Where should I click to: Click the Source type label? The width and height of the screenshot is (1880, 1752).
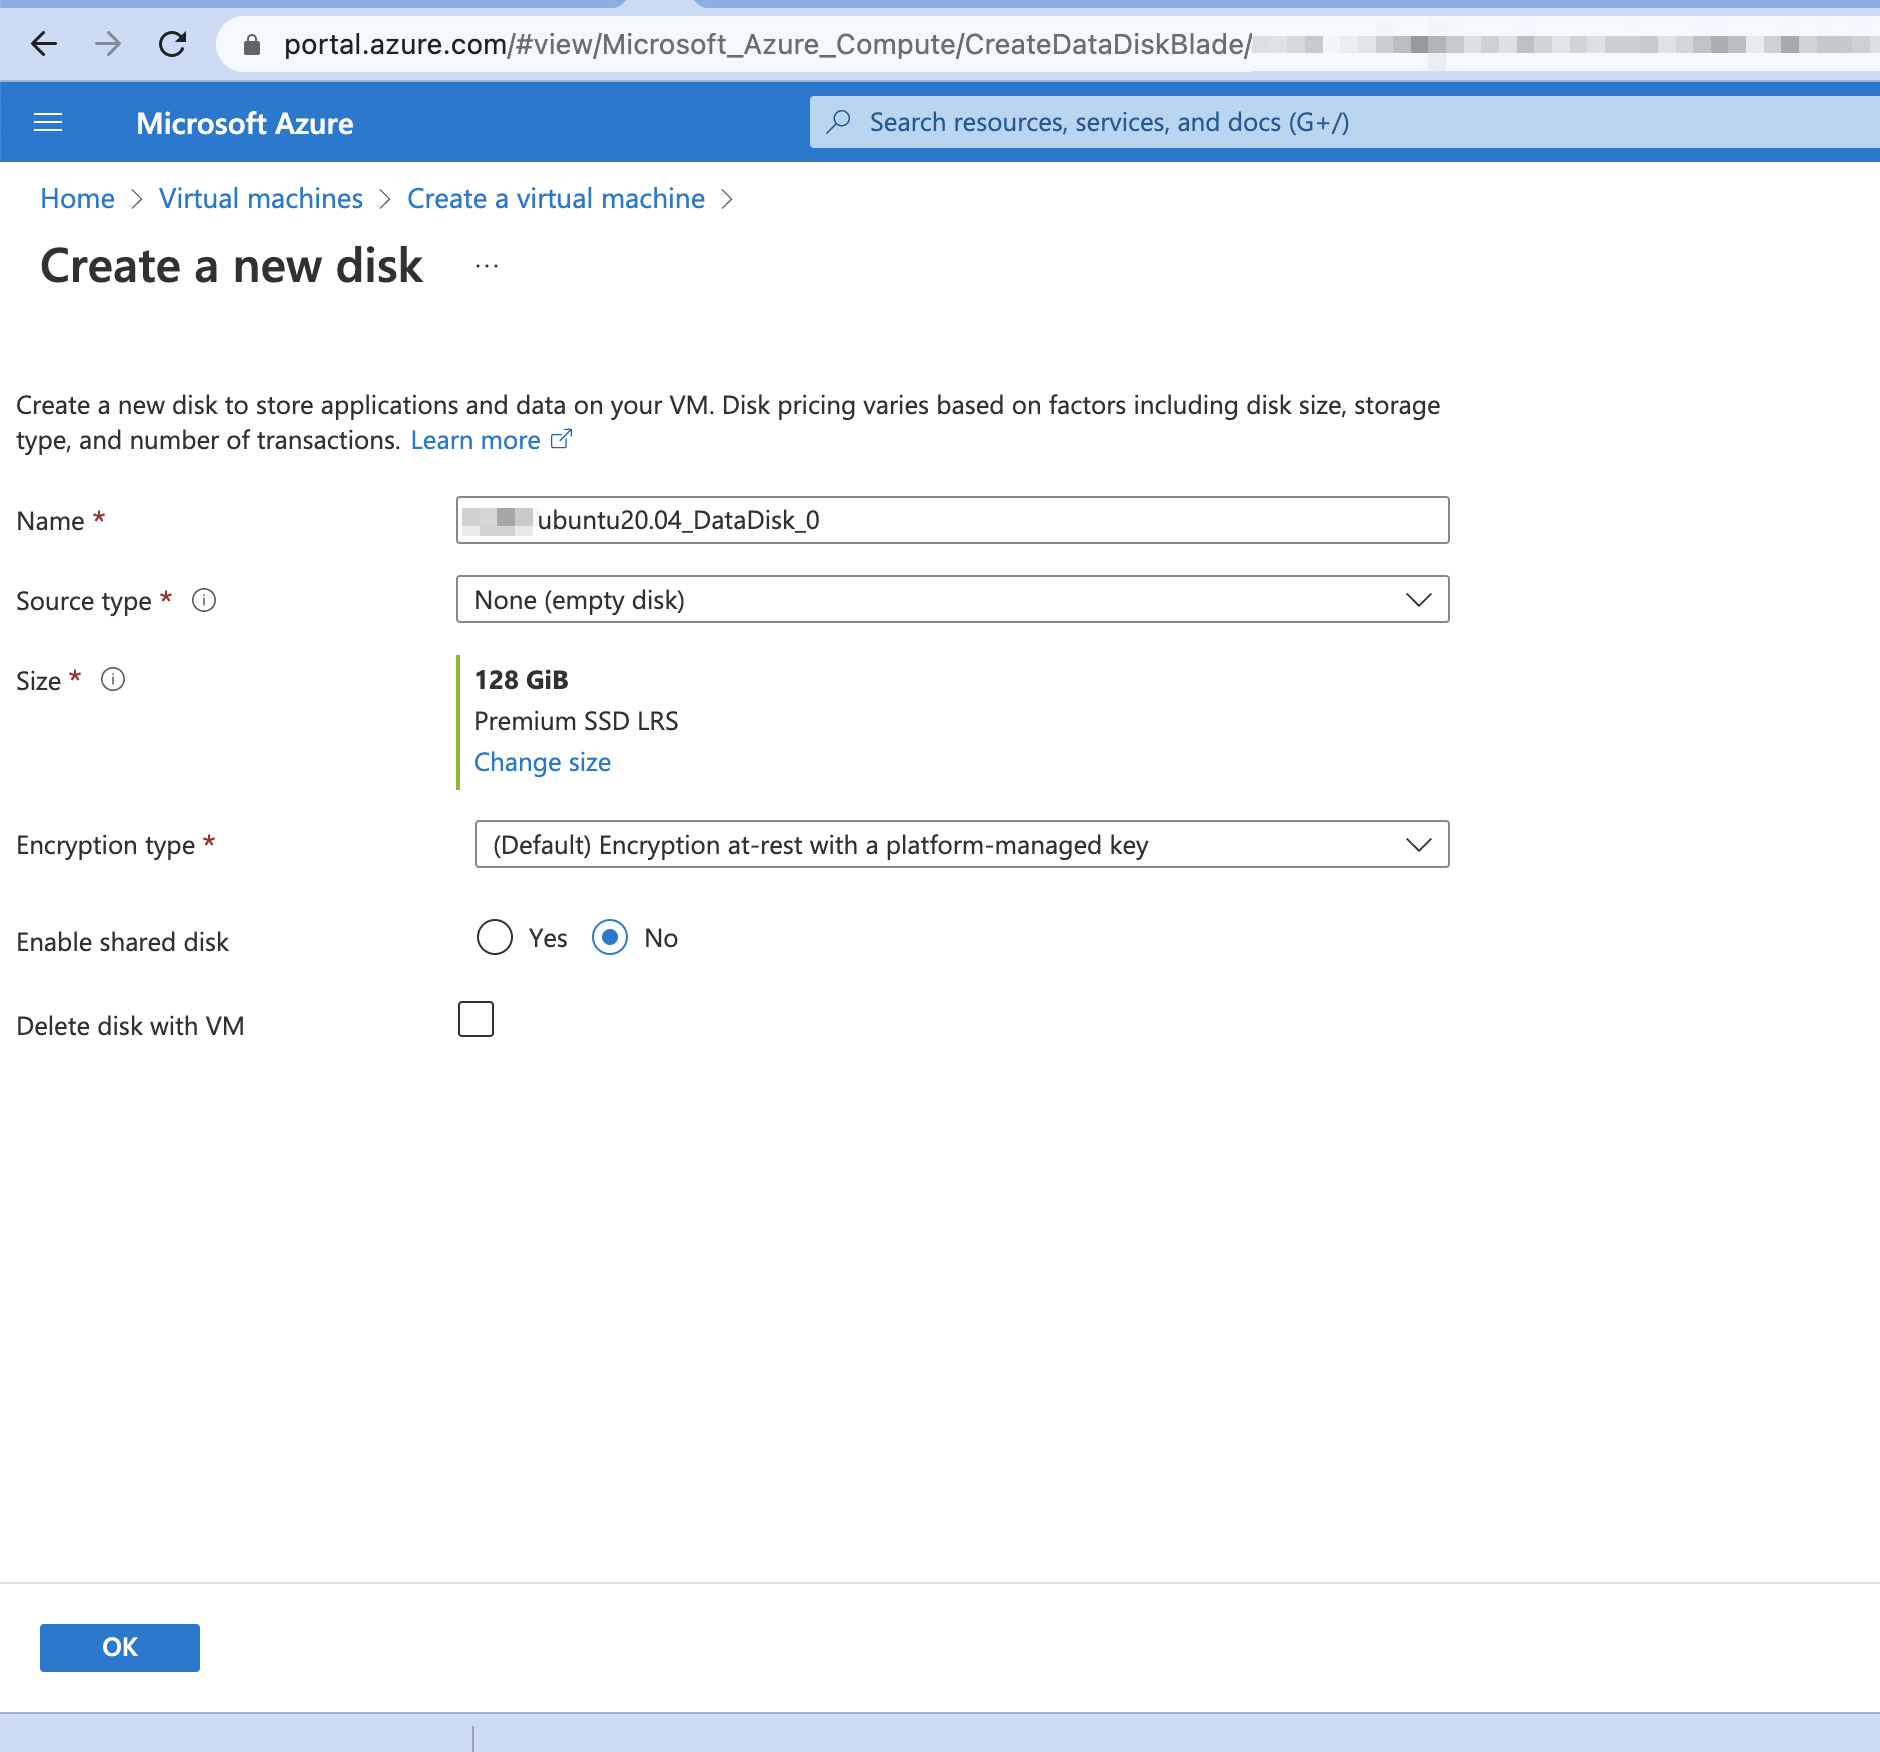[83, 601]
